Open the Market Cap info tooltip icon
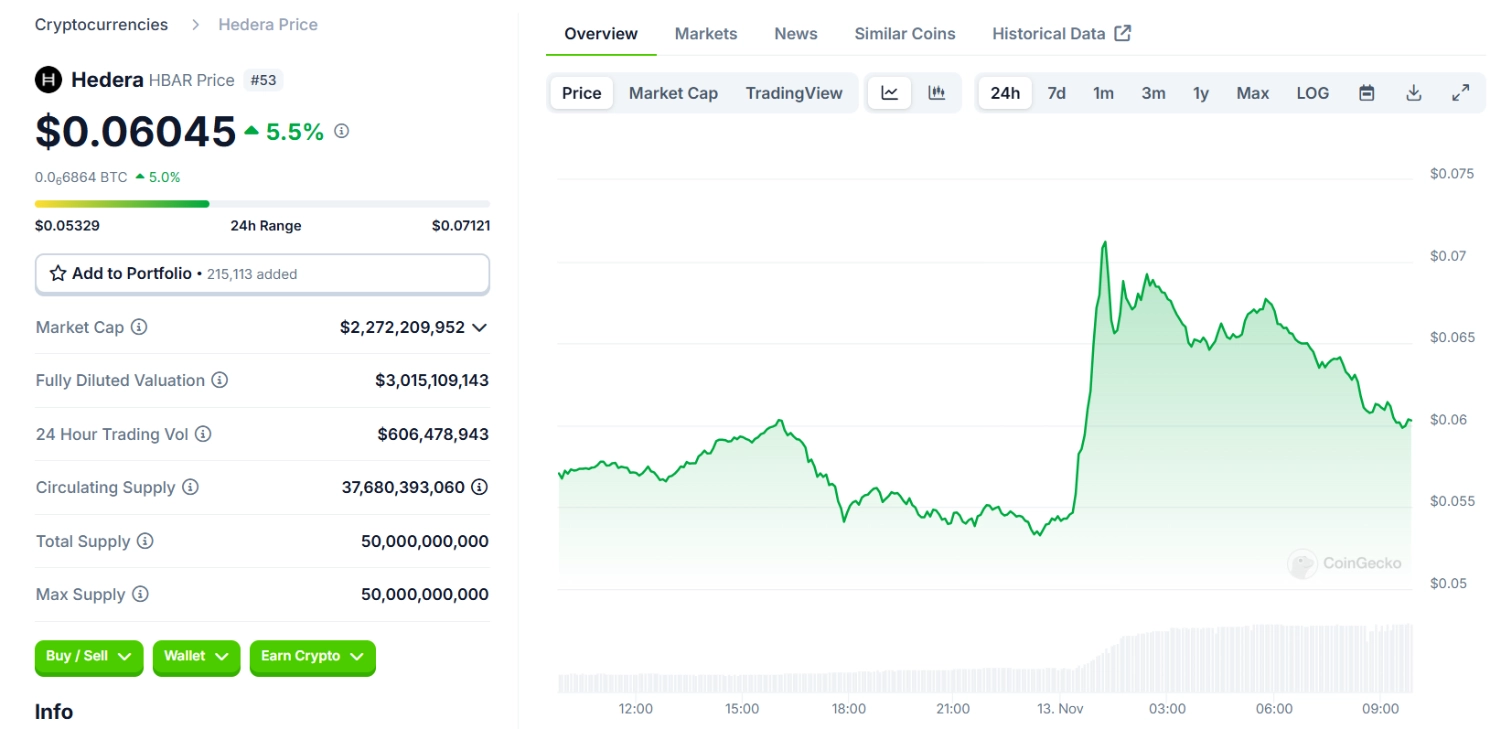This screenshot has height=729, width=1501. point(139,327)
